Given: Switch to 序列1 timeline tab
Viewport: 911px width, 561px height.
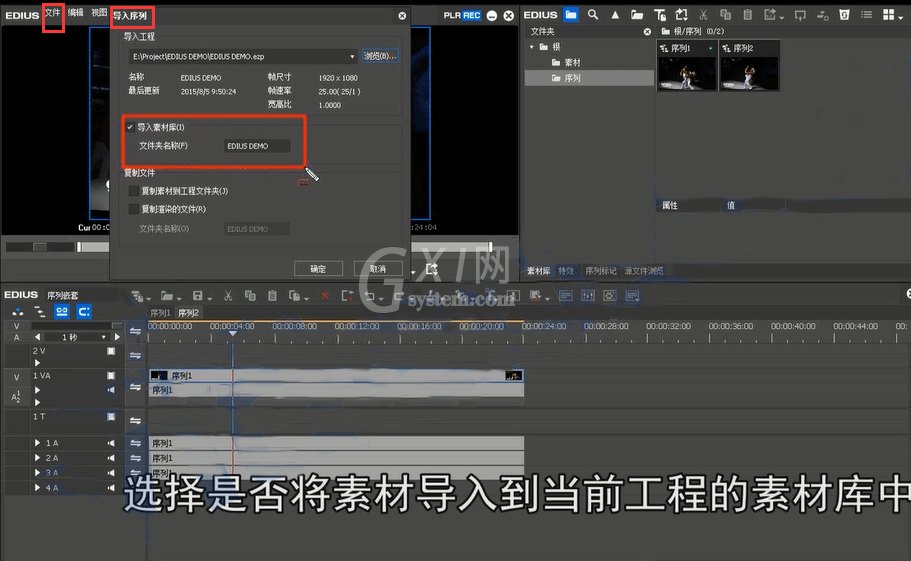Looking at the screenshot, I should (x=160, y=312).
